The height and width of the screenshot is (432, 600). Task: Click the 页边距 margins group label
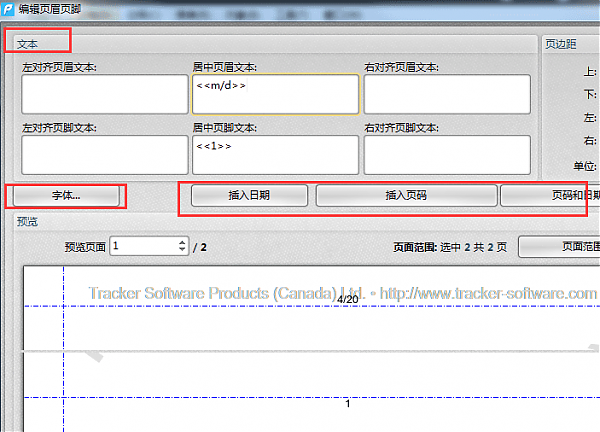click(x=561, y=44)
